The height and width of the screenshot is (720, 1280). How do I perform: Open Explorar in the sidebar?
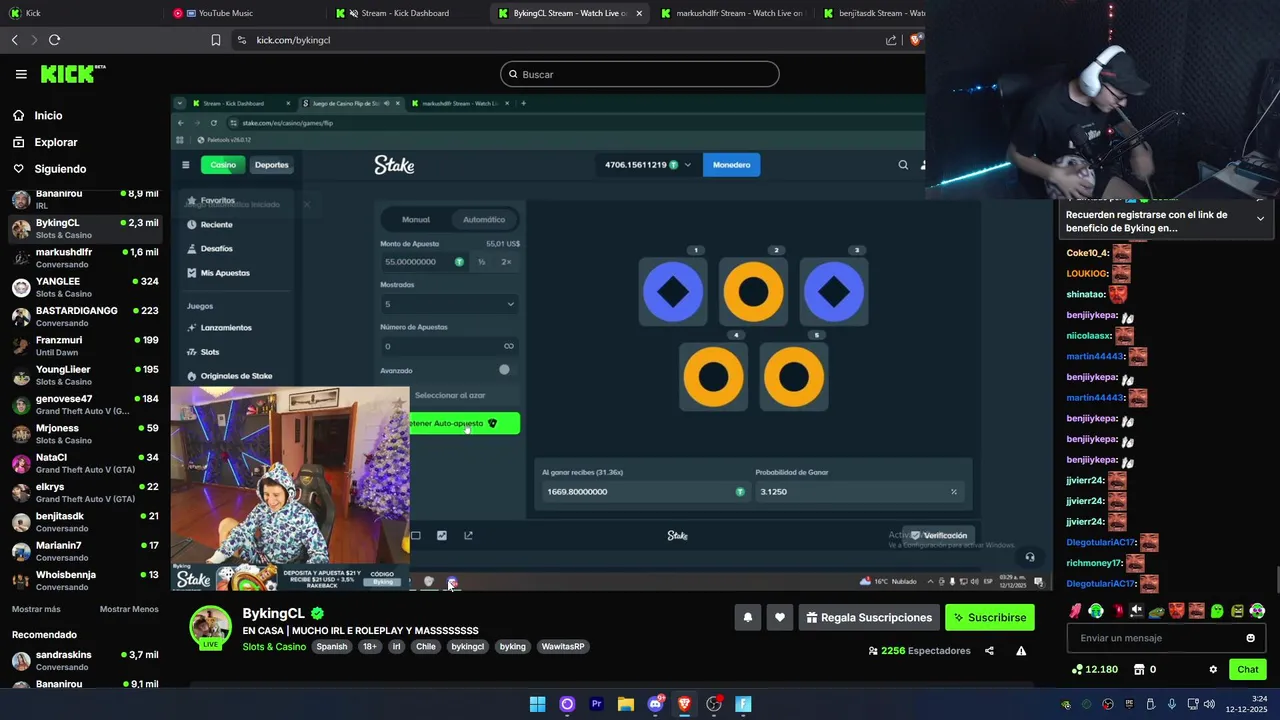pyautogui.click(x=45, y=142)
